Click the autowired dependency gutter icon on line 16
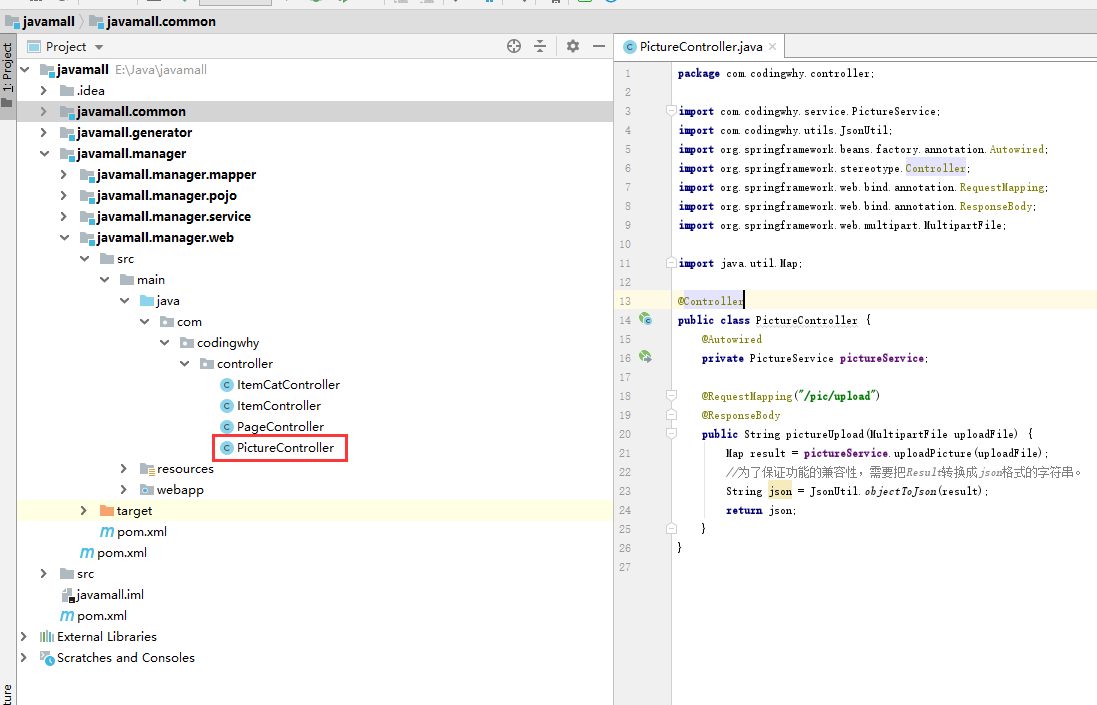Image resolution: width=1097 pixels, height=705 pixels. point(645,357)
